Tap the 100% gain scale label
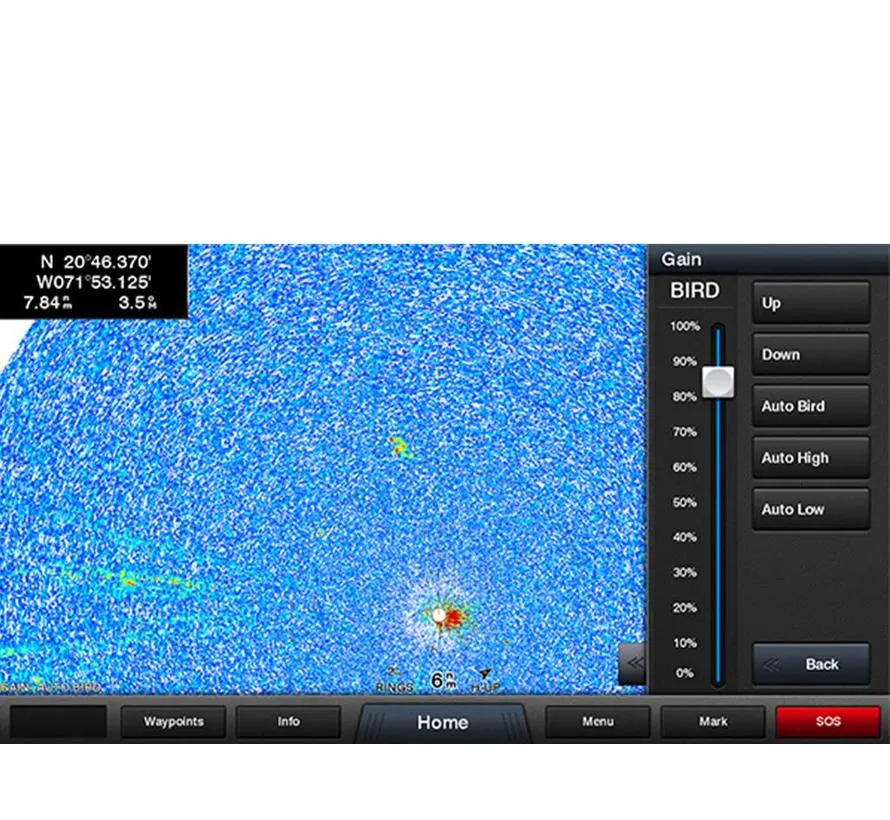Image resolution: width=890 pixels, height=820 pixels. (685, 326)
